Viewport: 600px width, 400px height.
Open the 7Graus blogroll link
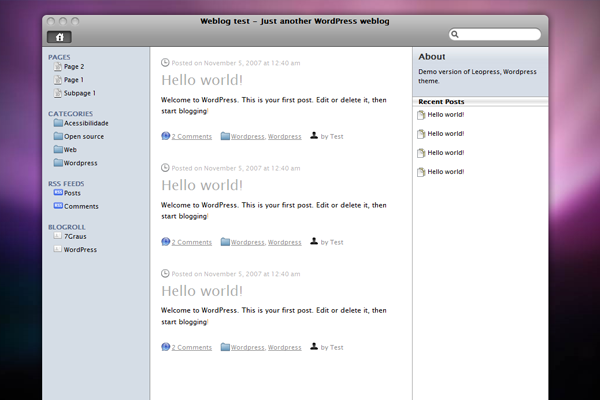pos(75,237)
